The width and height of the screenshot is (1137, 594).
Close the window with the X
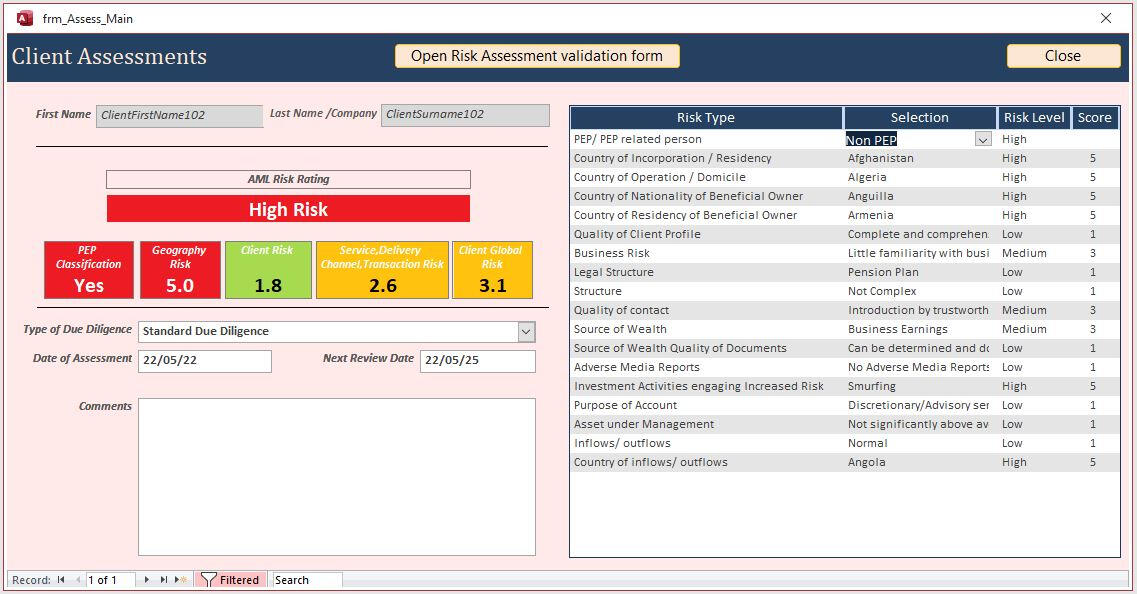[1106, 18]
